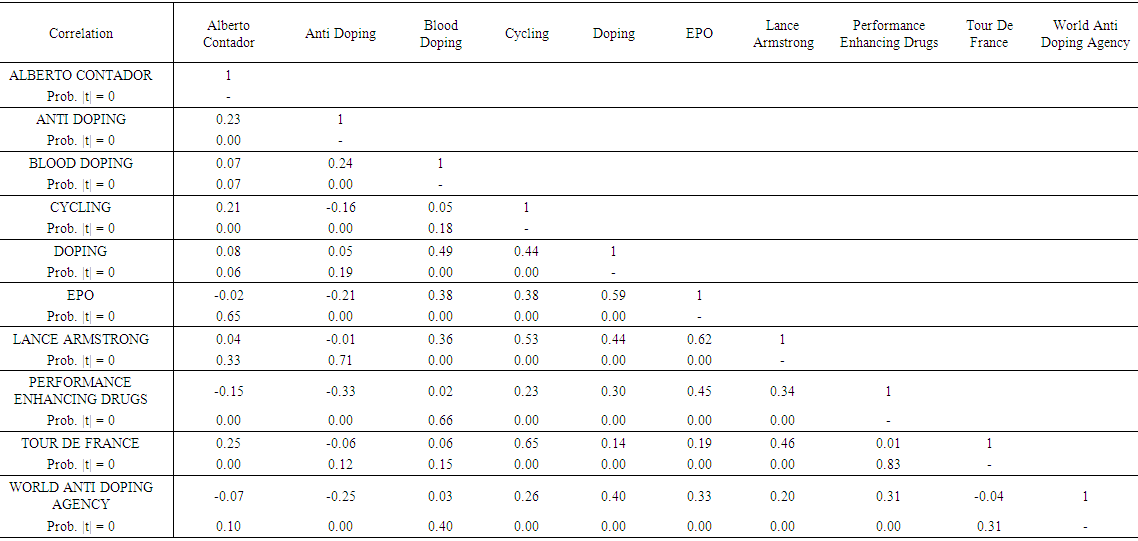Click the 0.62 Lance Armstrong–EPO correlation cell
This screenshot has width=1138, height=541.
[699, 339]
